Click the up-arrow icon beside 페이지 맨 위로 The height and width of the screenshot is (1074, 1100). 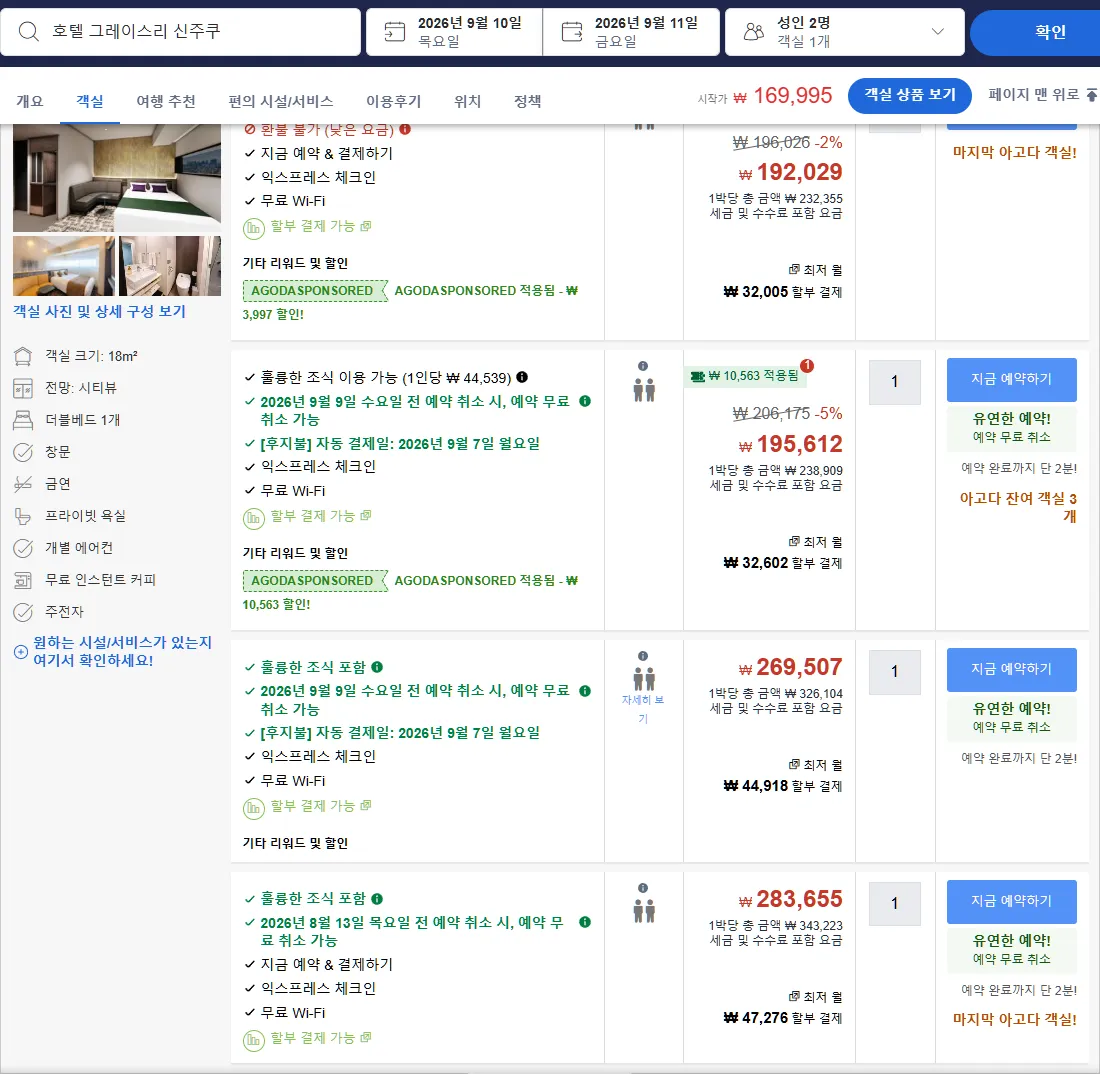(1092, 95)
